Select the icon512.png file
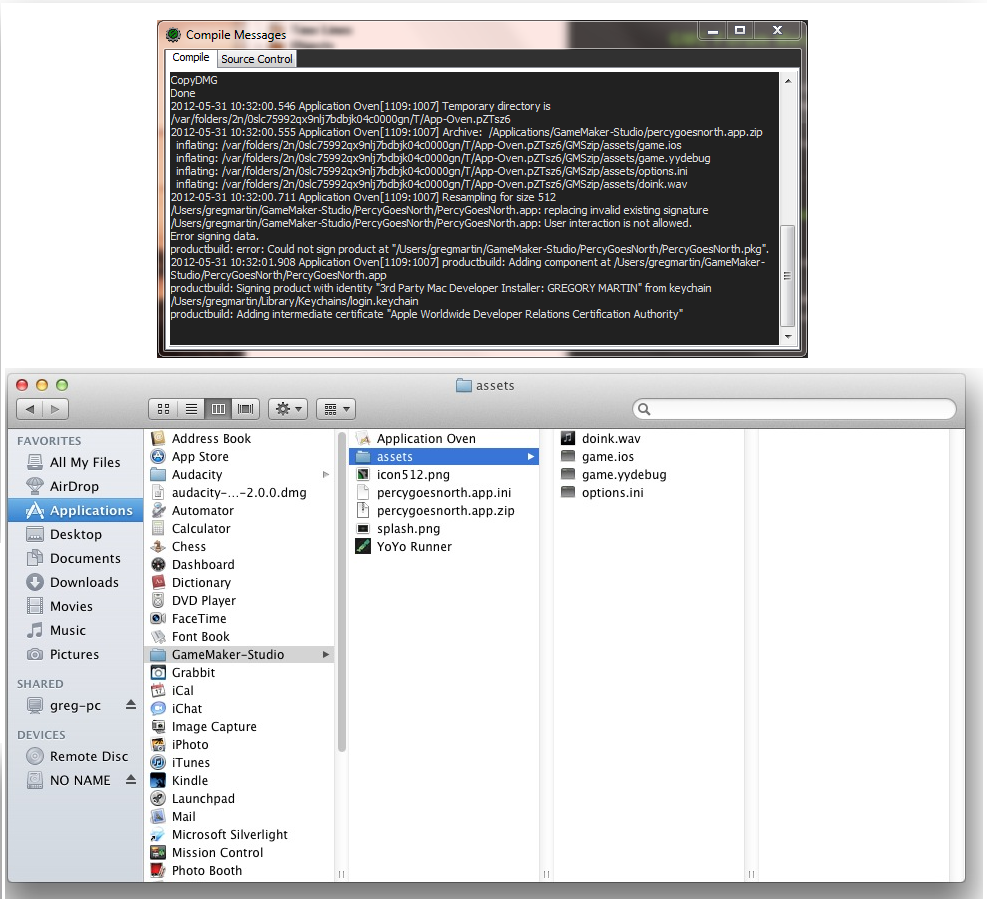 point(444,475)
